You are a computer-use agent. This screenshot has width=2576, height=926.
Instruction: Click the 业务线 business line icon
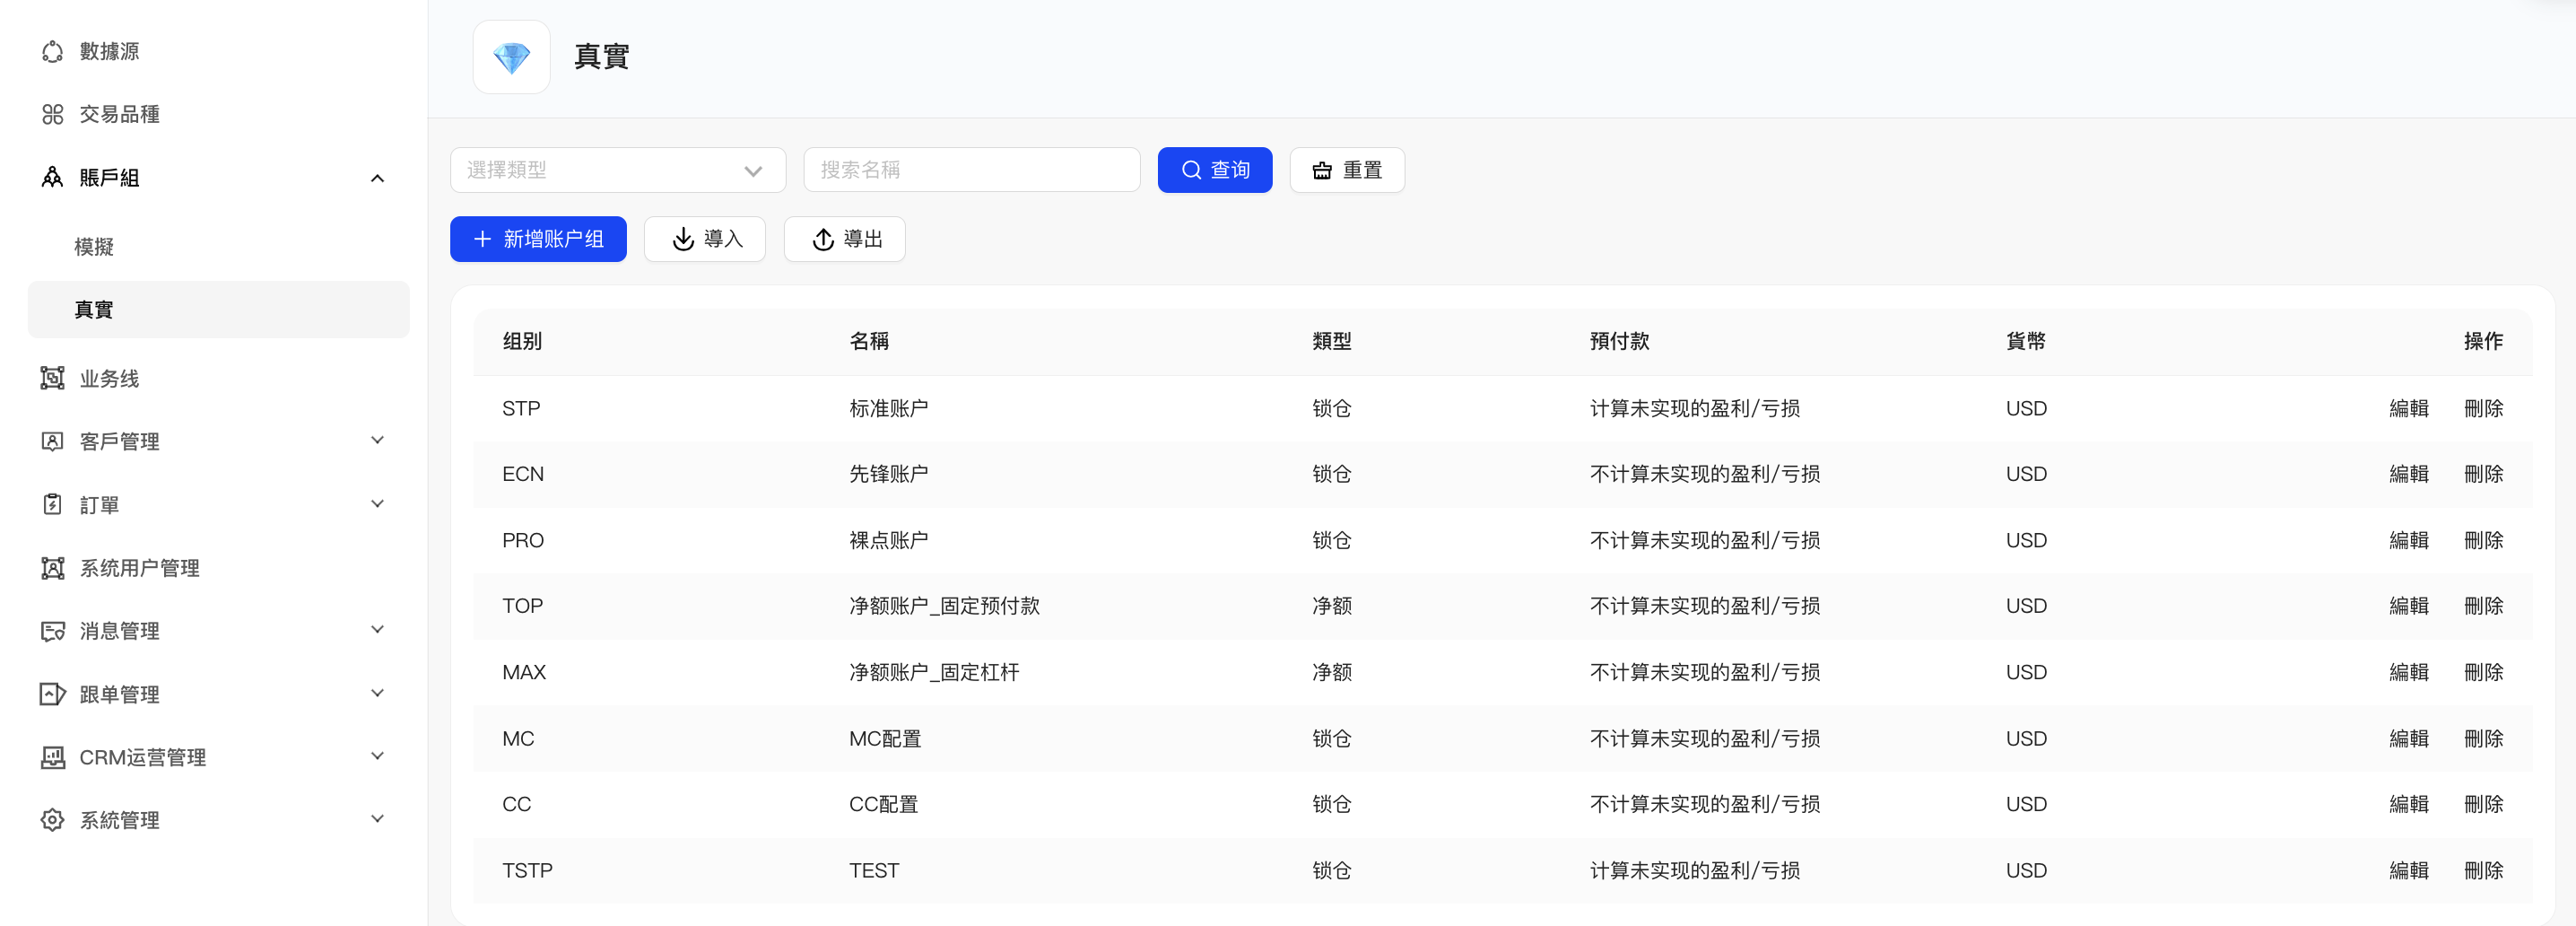click(x=52, y=378)
